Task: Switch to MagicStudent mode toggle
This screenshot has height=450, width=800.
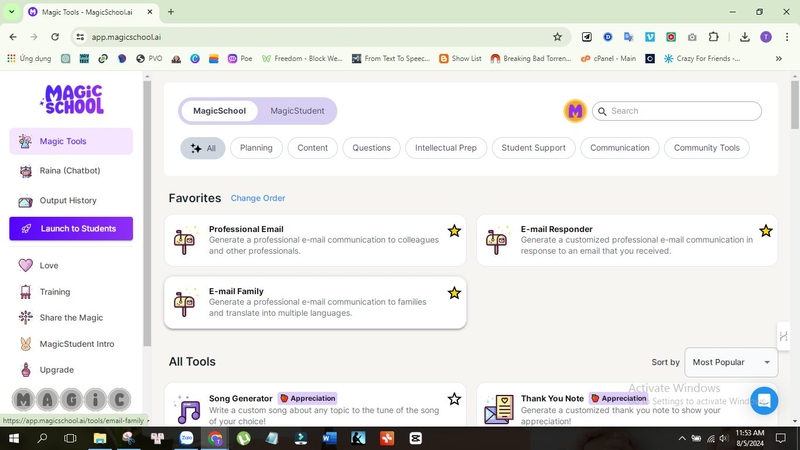Action: tap(297, 111)
